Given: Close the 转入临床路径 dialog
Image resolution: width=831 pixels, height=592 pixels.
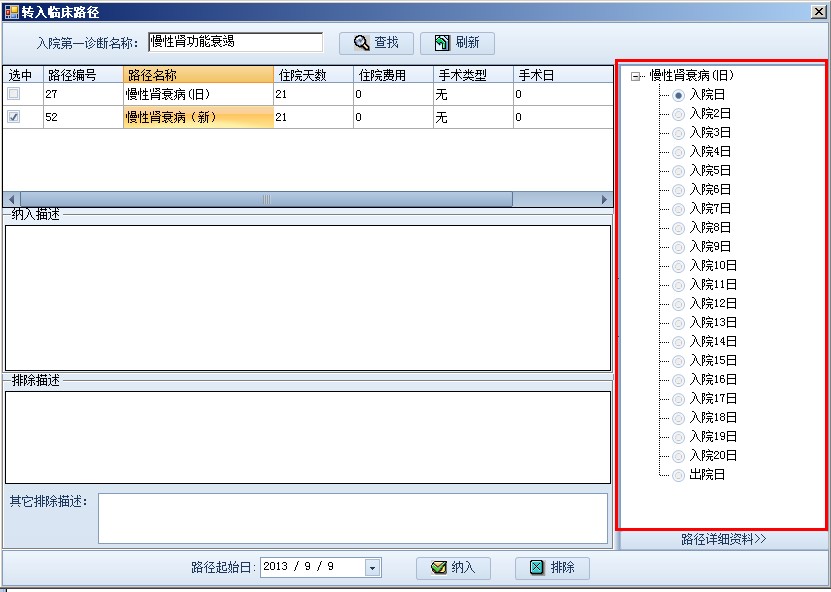Looking at the screenshot, I should [x=819, y=12].
